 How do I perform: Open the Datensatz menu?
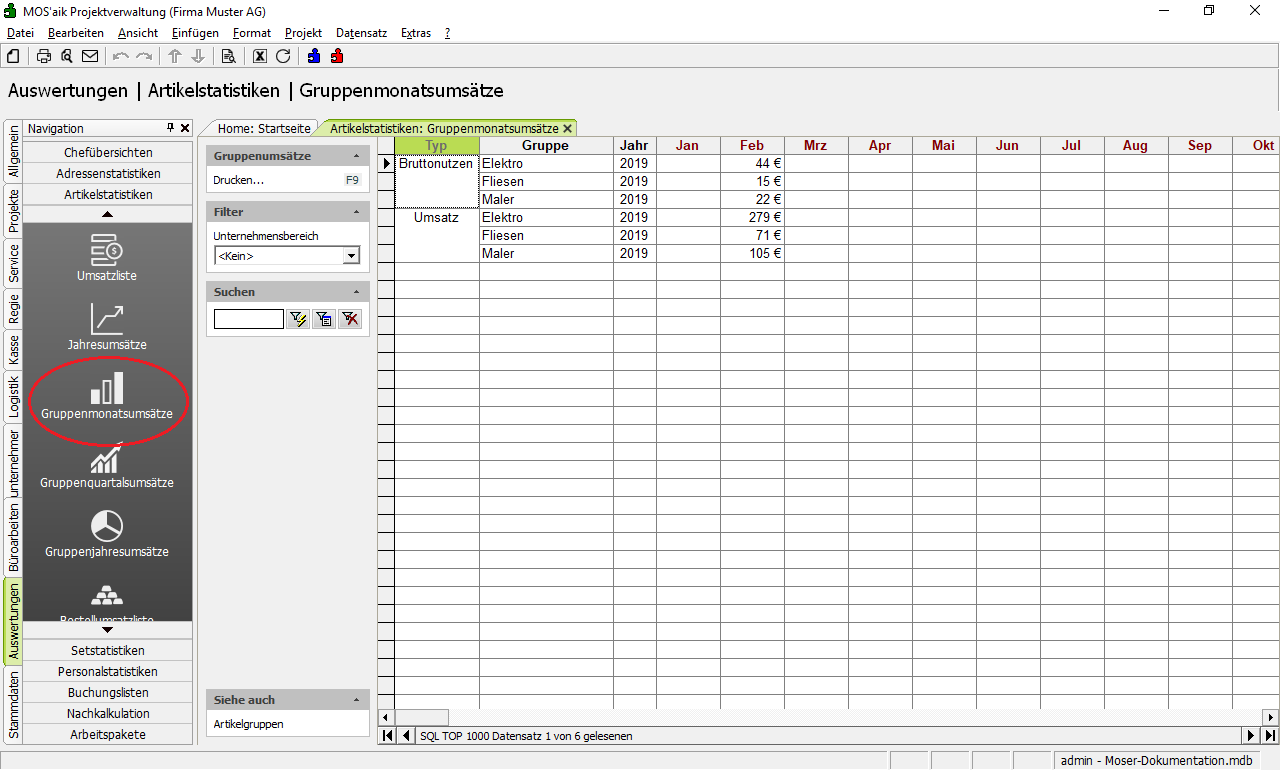(x=361, y=33)
